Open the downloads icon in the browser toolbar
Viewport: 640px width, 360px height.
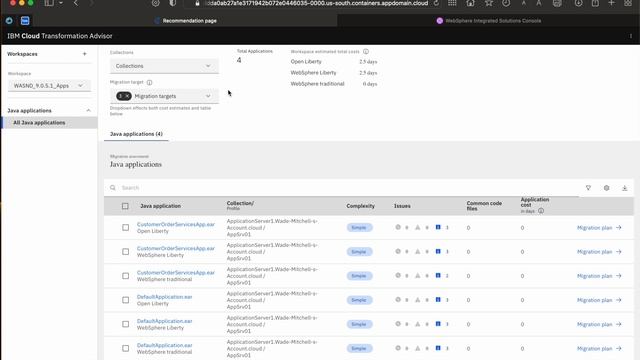pos(578,3)
